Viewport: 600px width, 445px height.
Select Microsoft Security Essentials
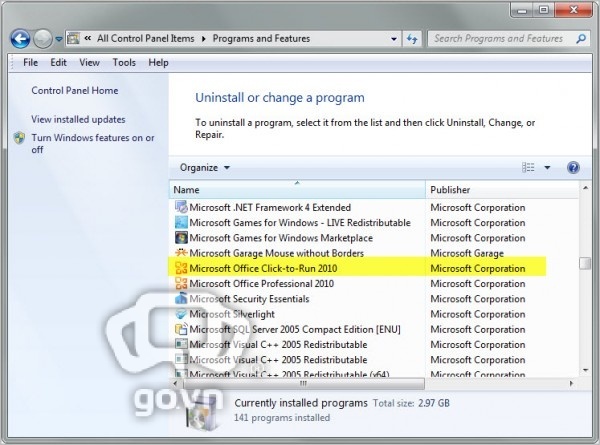tap(249, 299)
